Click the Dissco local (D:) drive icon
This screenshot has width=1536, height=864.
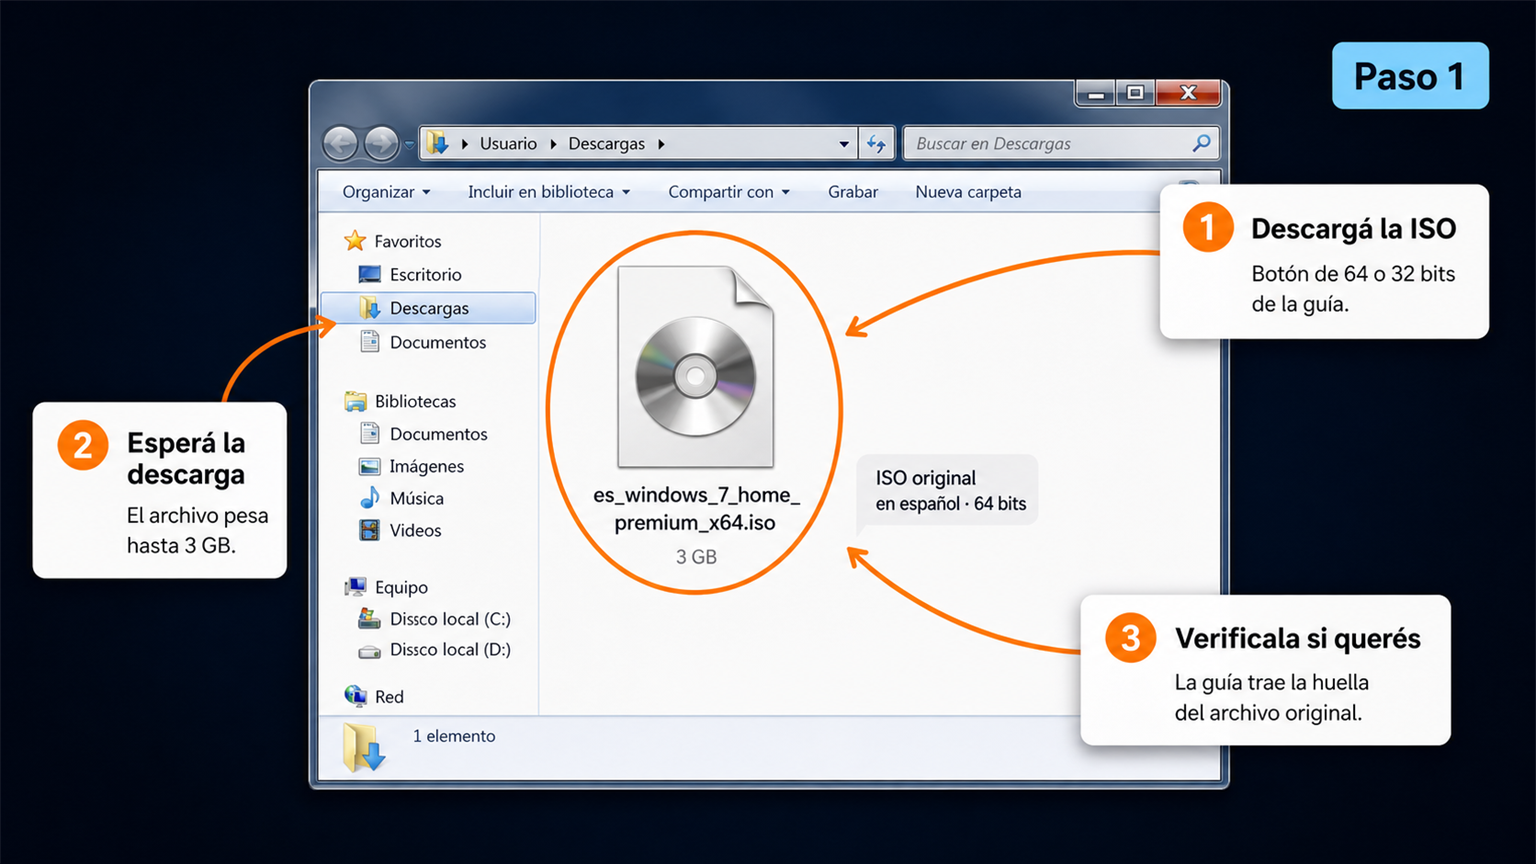370,651
